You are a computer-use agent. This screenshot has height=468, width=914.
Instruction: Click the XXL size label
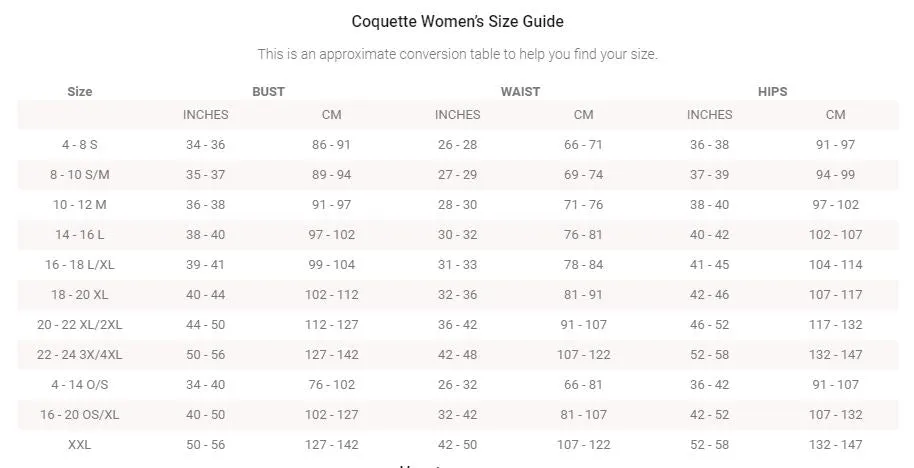[x=80, y=445]
